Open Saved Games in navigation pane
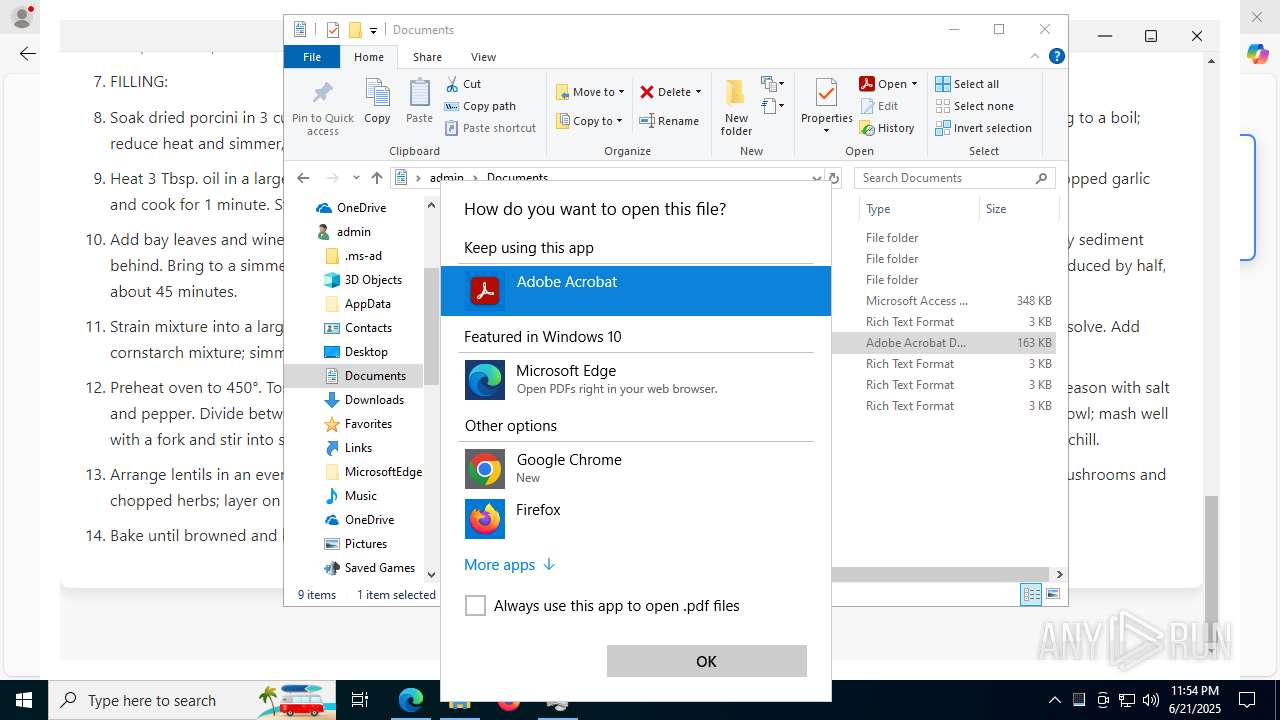The image size is (1280, 720). [x=380, y=568]
